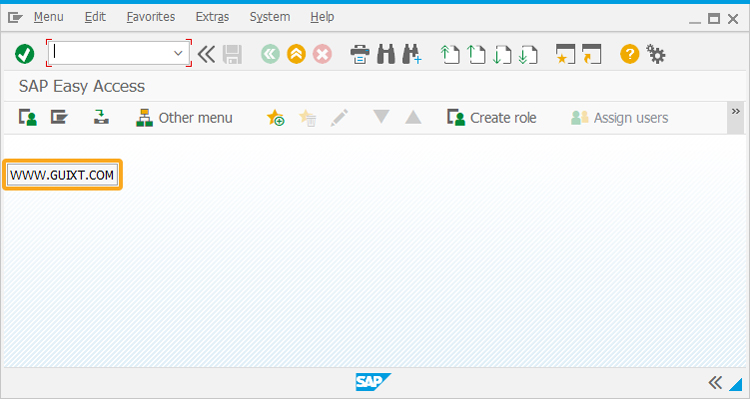Image resolution: width=750 pixels, height=399 pixels.
Task: Click the Add to Favorites star icon
Action: pyautogui.click(x=276, y=118)
